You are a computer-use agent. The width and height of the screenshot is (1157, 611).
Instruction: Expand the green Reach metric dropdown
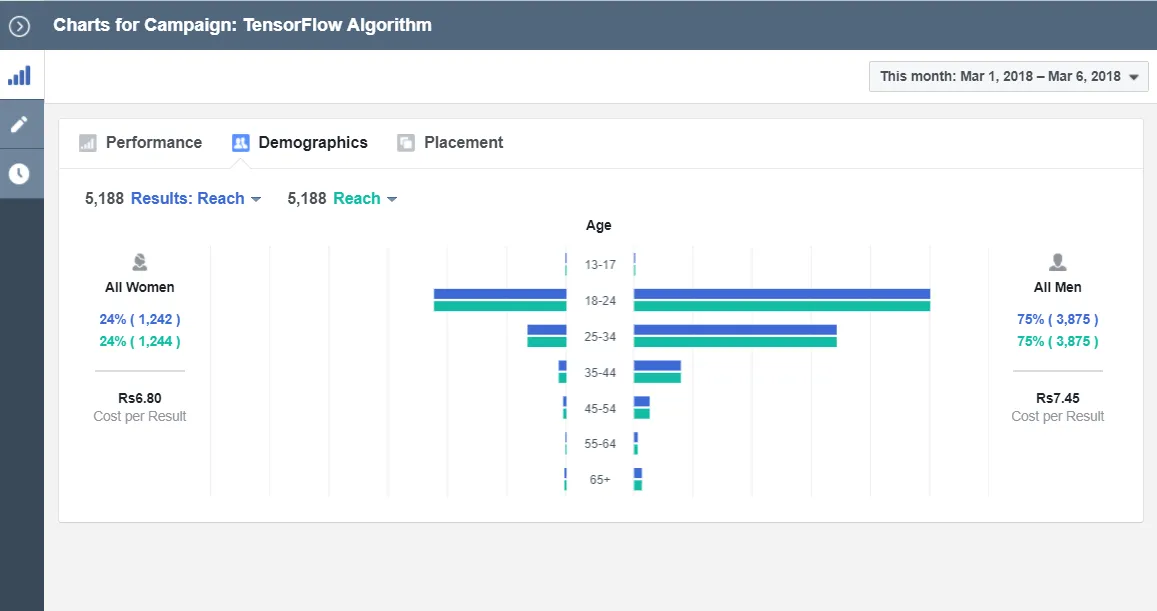pos(365,199)
